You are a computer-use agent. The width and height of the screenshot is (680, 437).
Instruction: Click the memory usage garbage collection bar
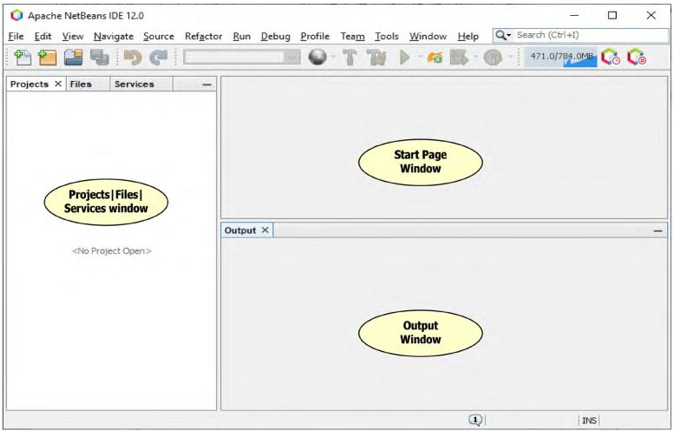[x=561, y=57]
